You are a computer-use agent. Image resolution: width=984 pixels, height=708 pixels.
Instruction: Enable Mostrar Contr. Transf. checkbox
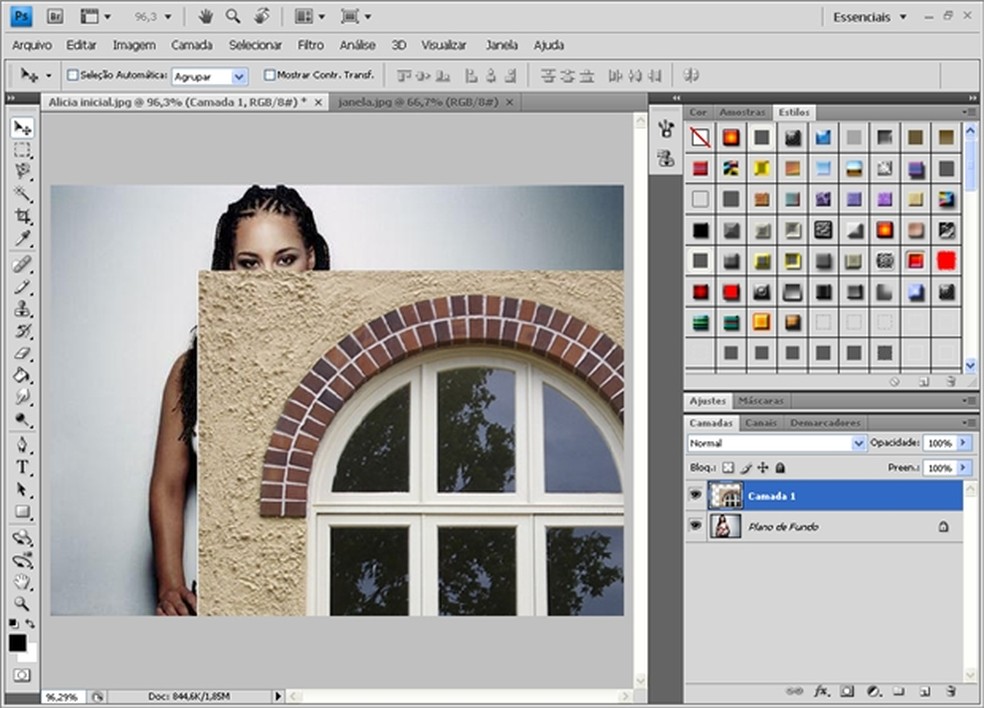tap(269, 75)
